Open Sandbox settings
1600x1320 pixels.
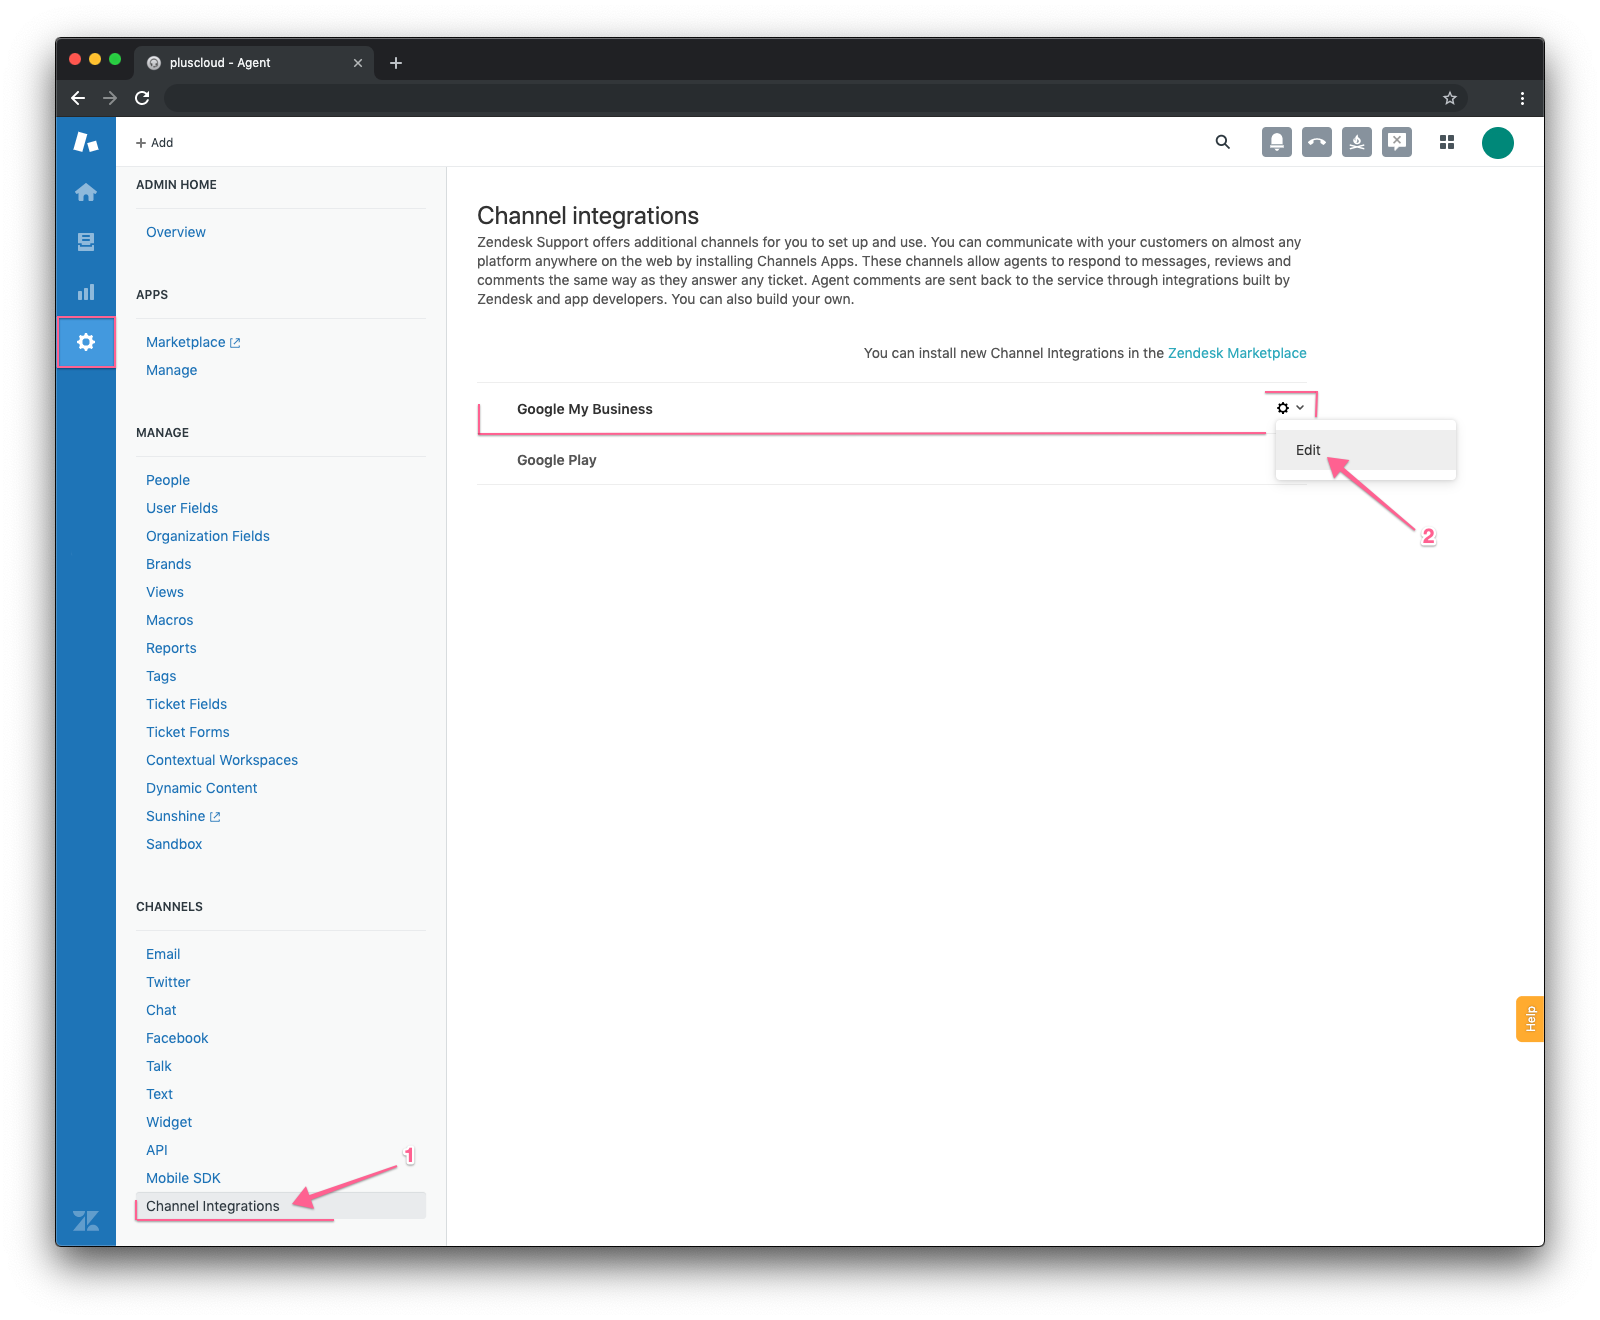[x=174, y=844]
